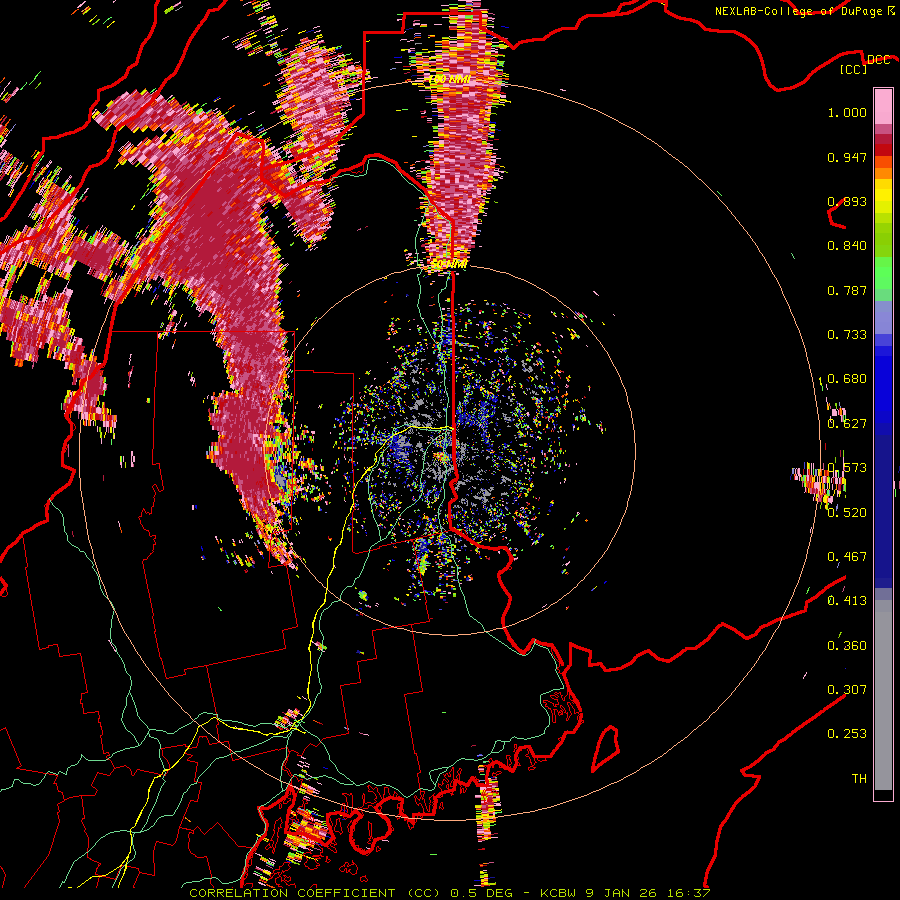This screenshot has height=900, width=900.
Task: Click the CORRELATION COEFFICIENT (CC) caption text
Action: point(315,893)
